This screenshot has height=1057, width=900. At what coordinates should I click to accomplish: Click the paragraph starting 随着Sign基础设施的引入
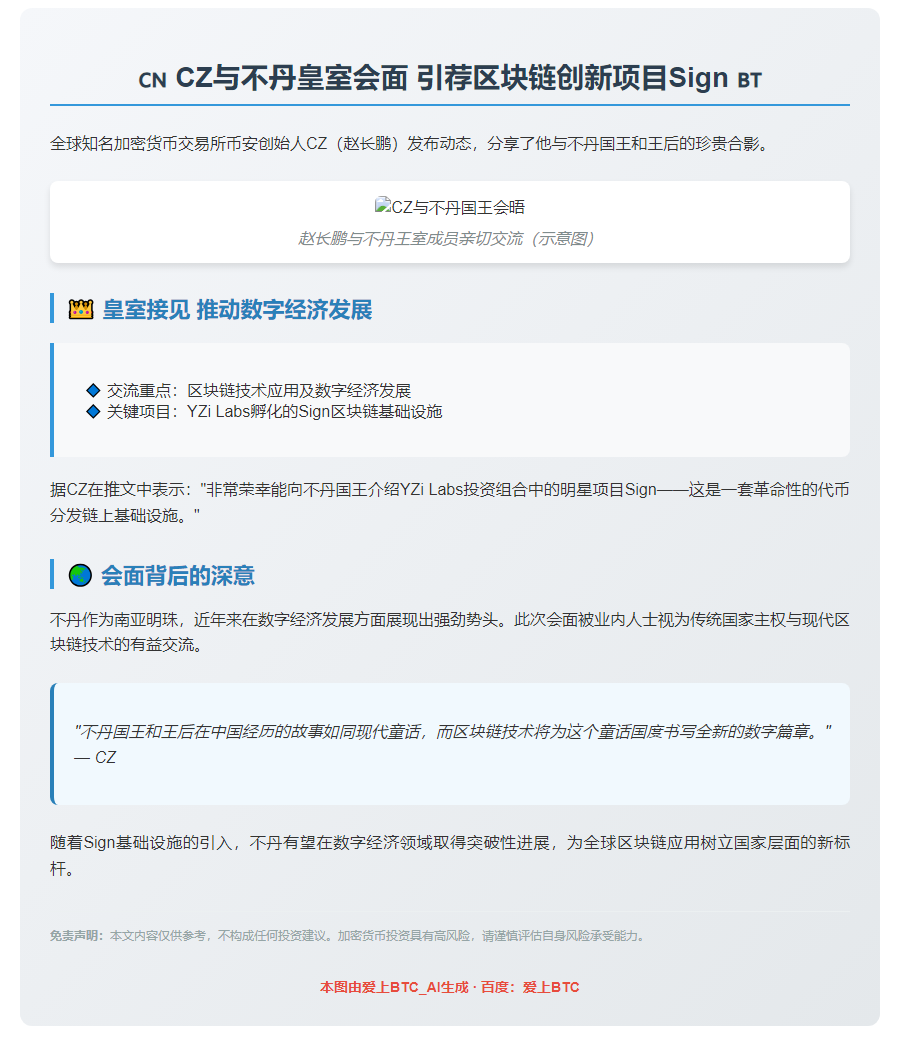tap(450, 855)
